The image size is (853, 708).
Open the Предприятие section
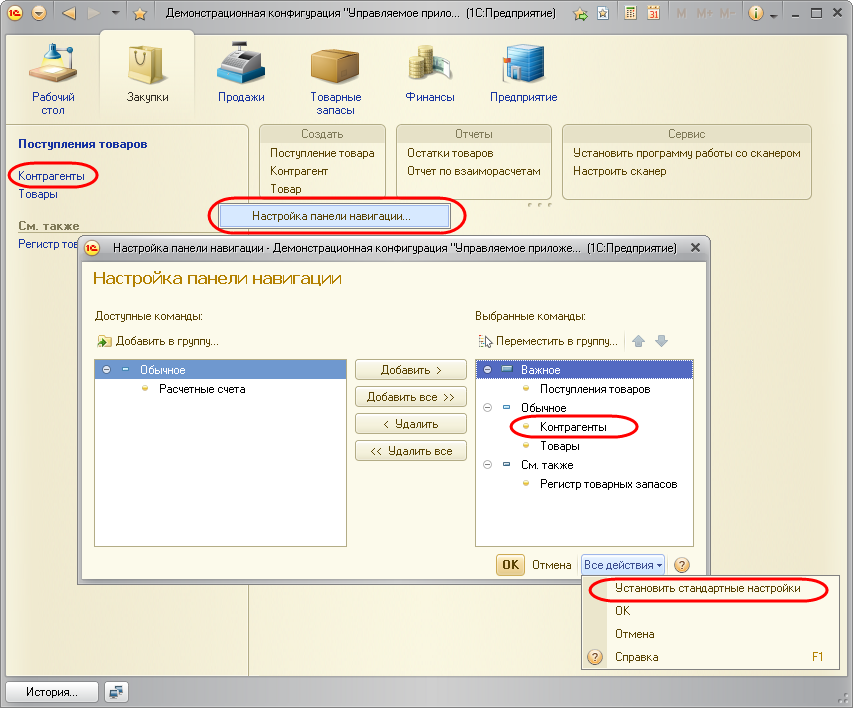(x=523, y=75)
